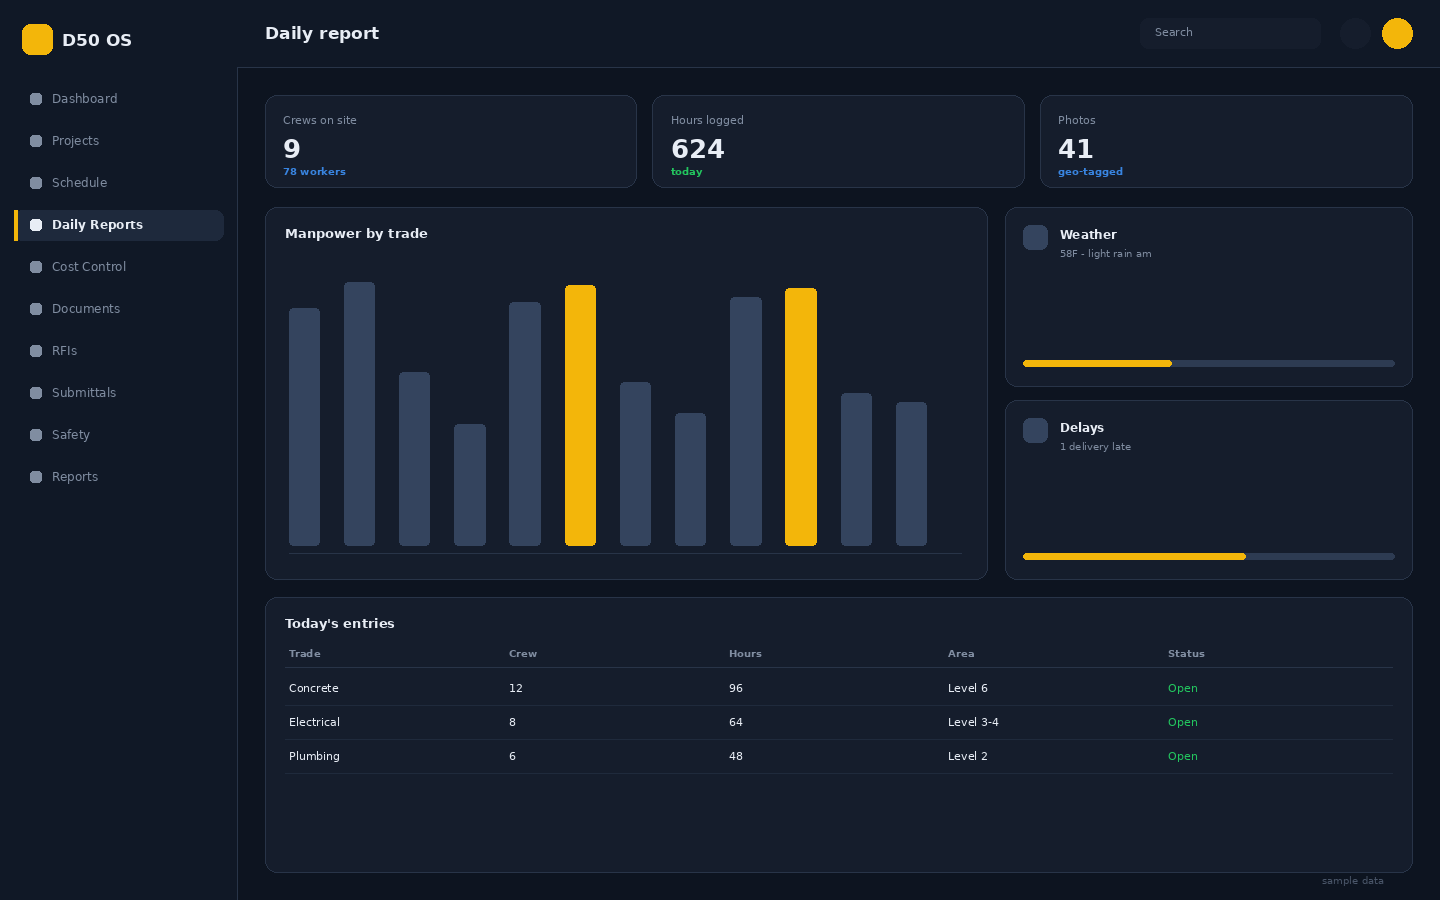
Task: Click the Level 6 area cell
Action: click(968, 689)
